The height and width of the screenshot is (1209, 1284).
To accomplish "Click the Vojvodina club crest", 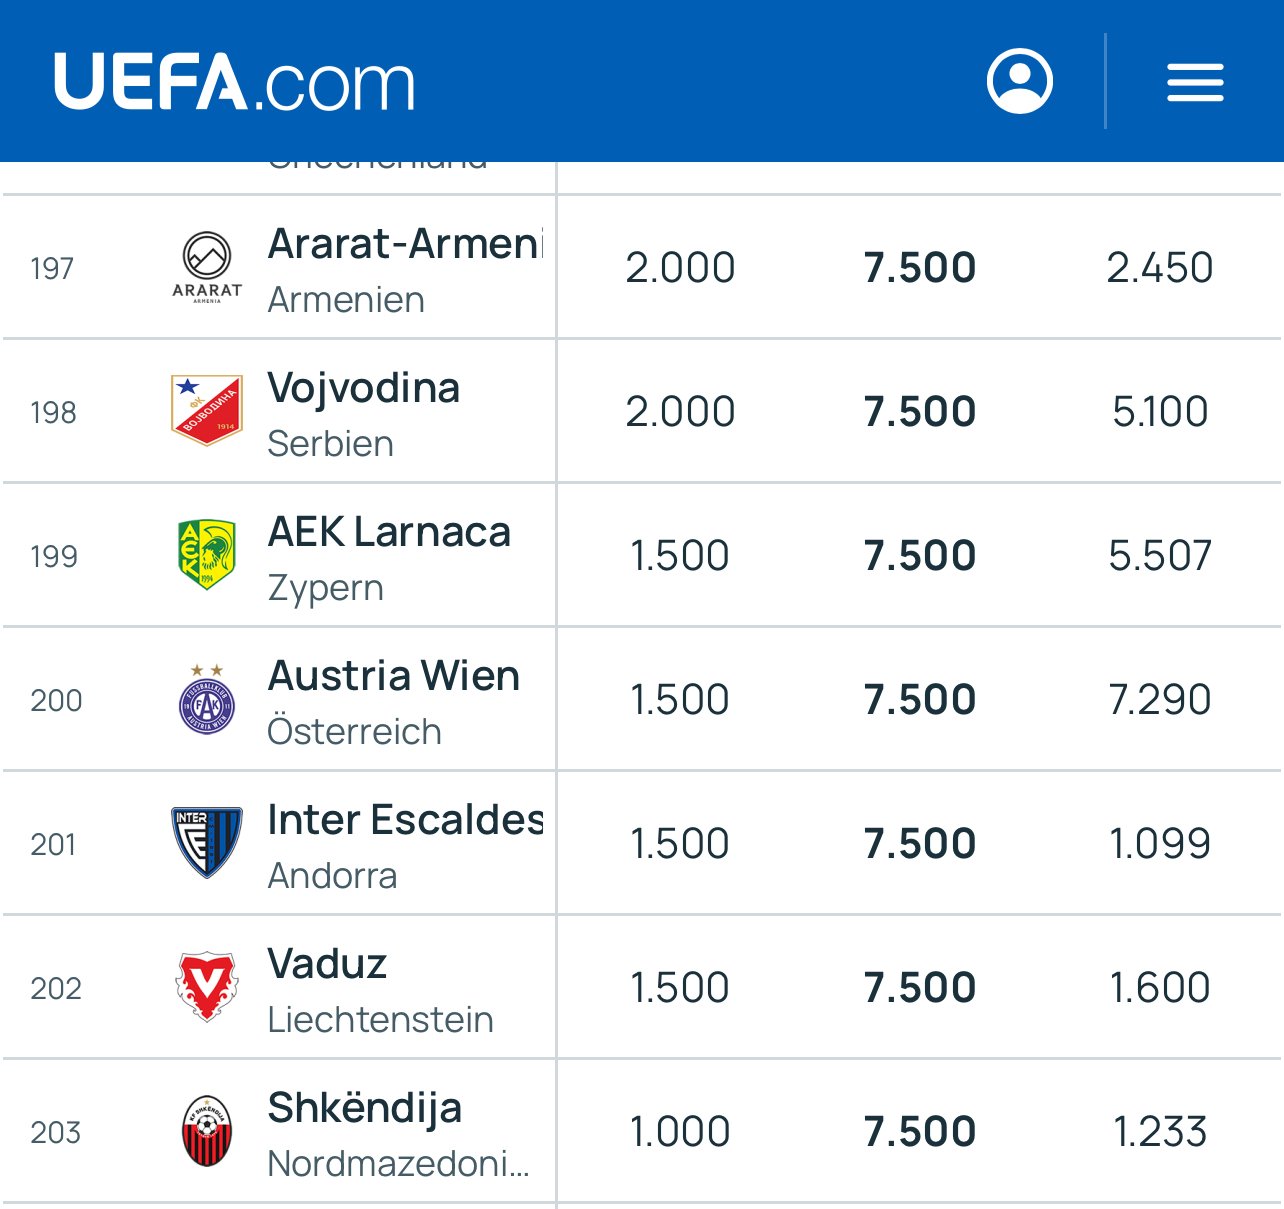I will pos(207,410).
